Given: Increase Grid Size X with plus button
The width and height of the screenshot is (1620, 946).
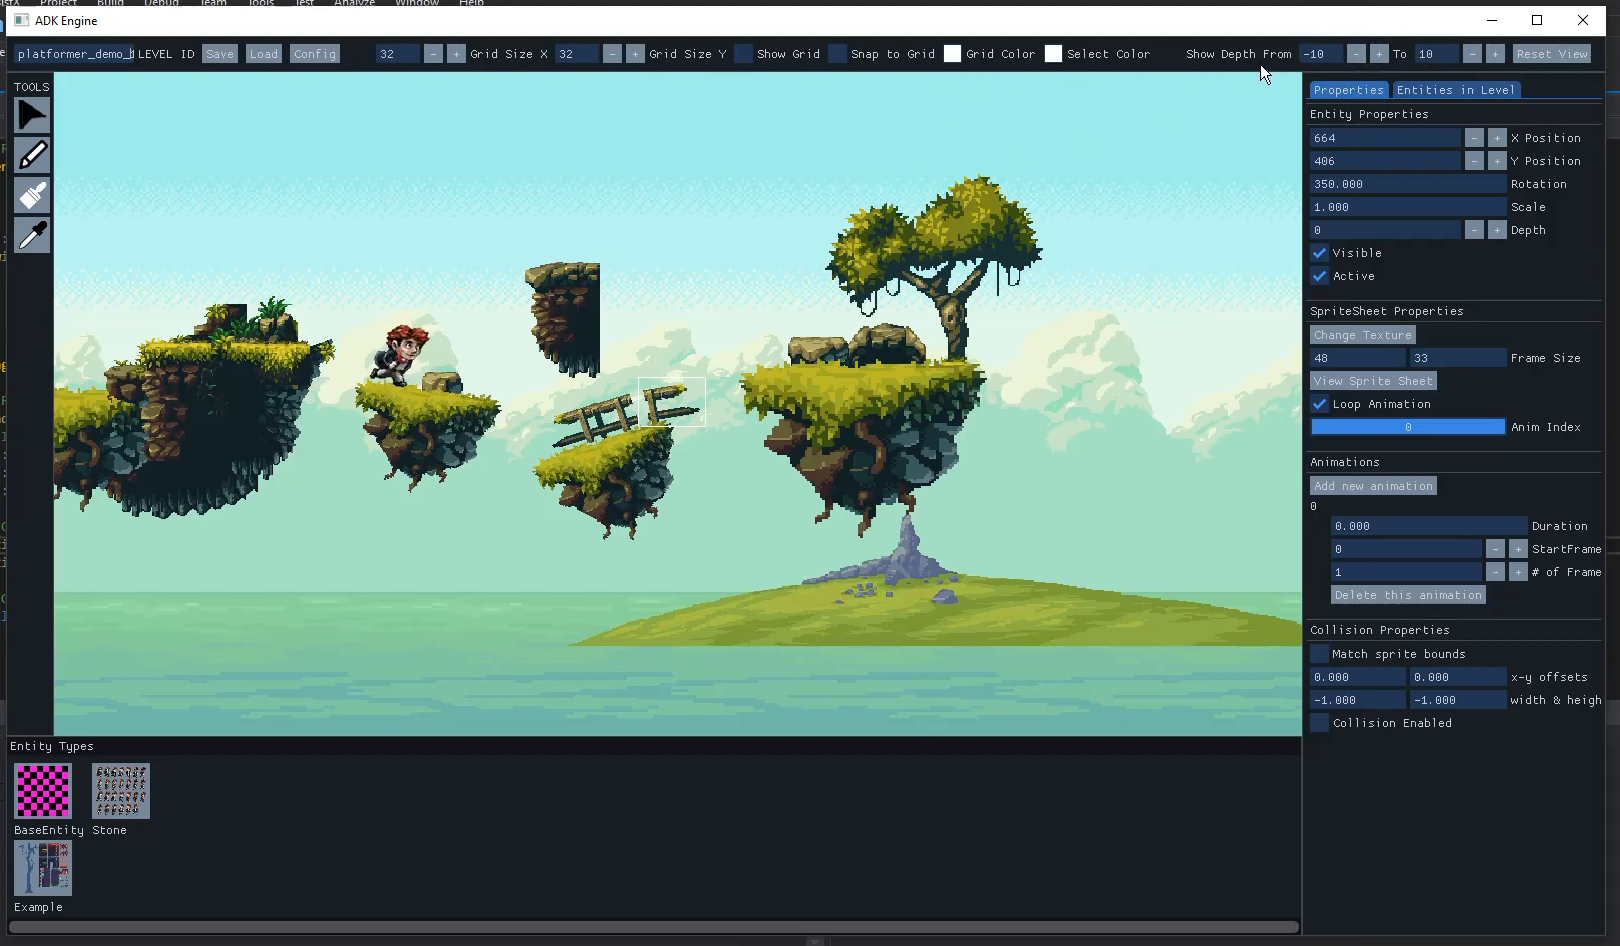Looking at the screenshot, I should click(456, 54).
